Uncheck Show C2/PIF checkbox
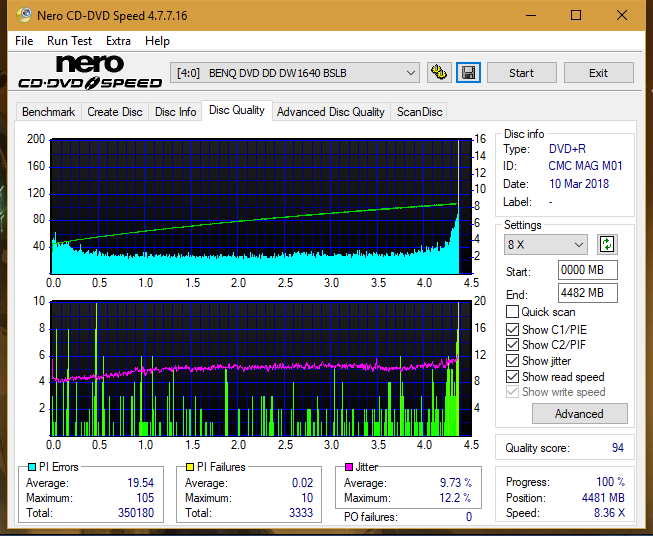Screen dimensions: 653x536 tap(512, 345)
